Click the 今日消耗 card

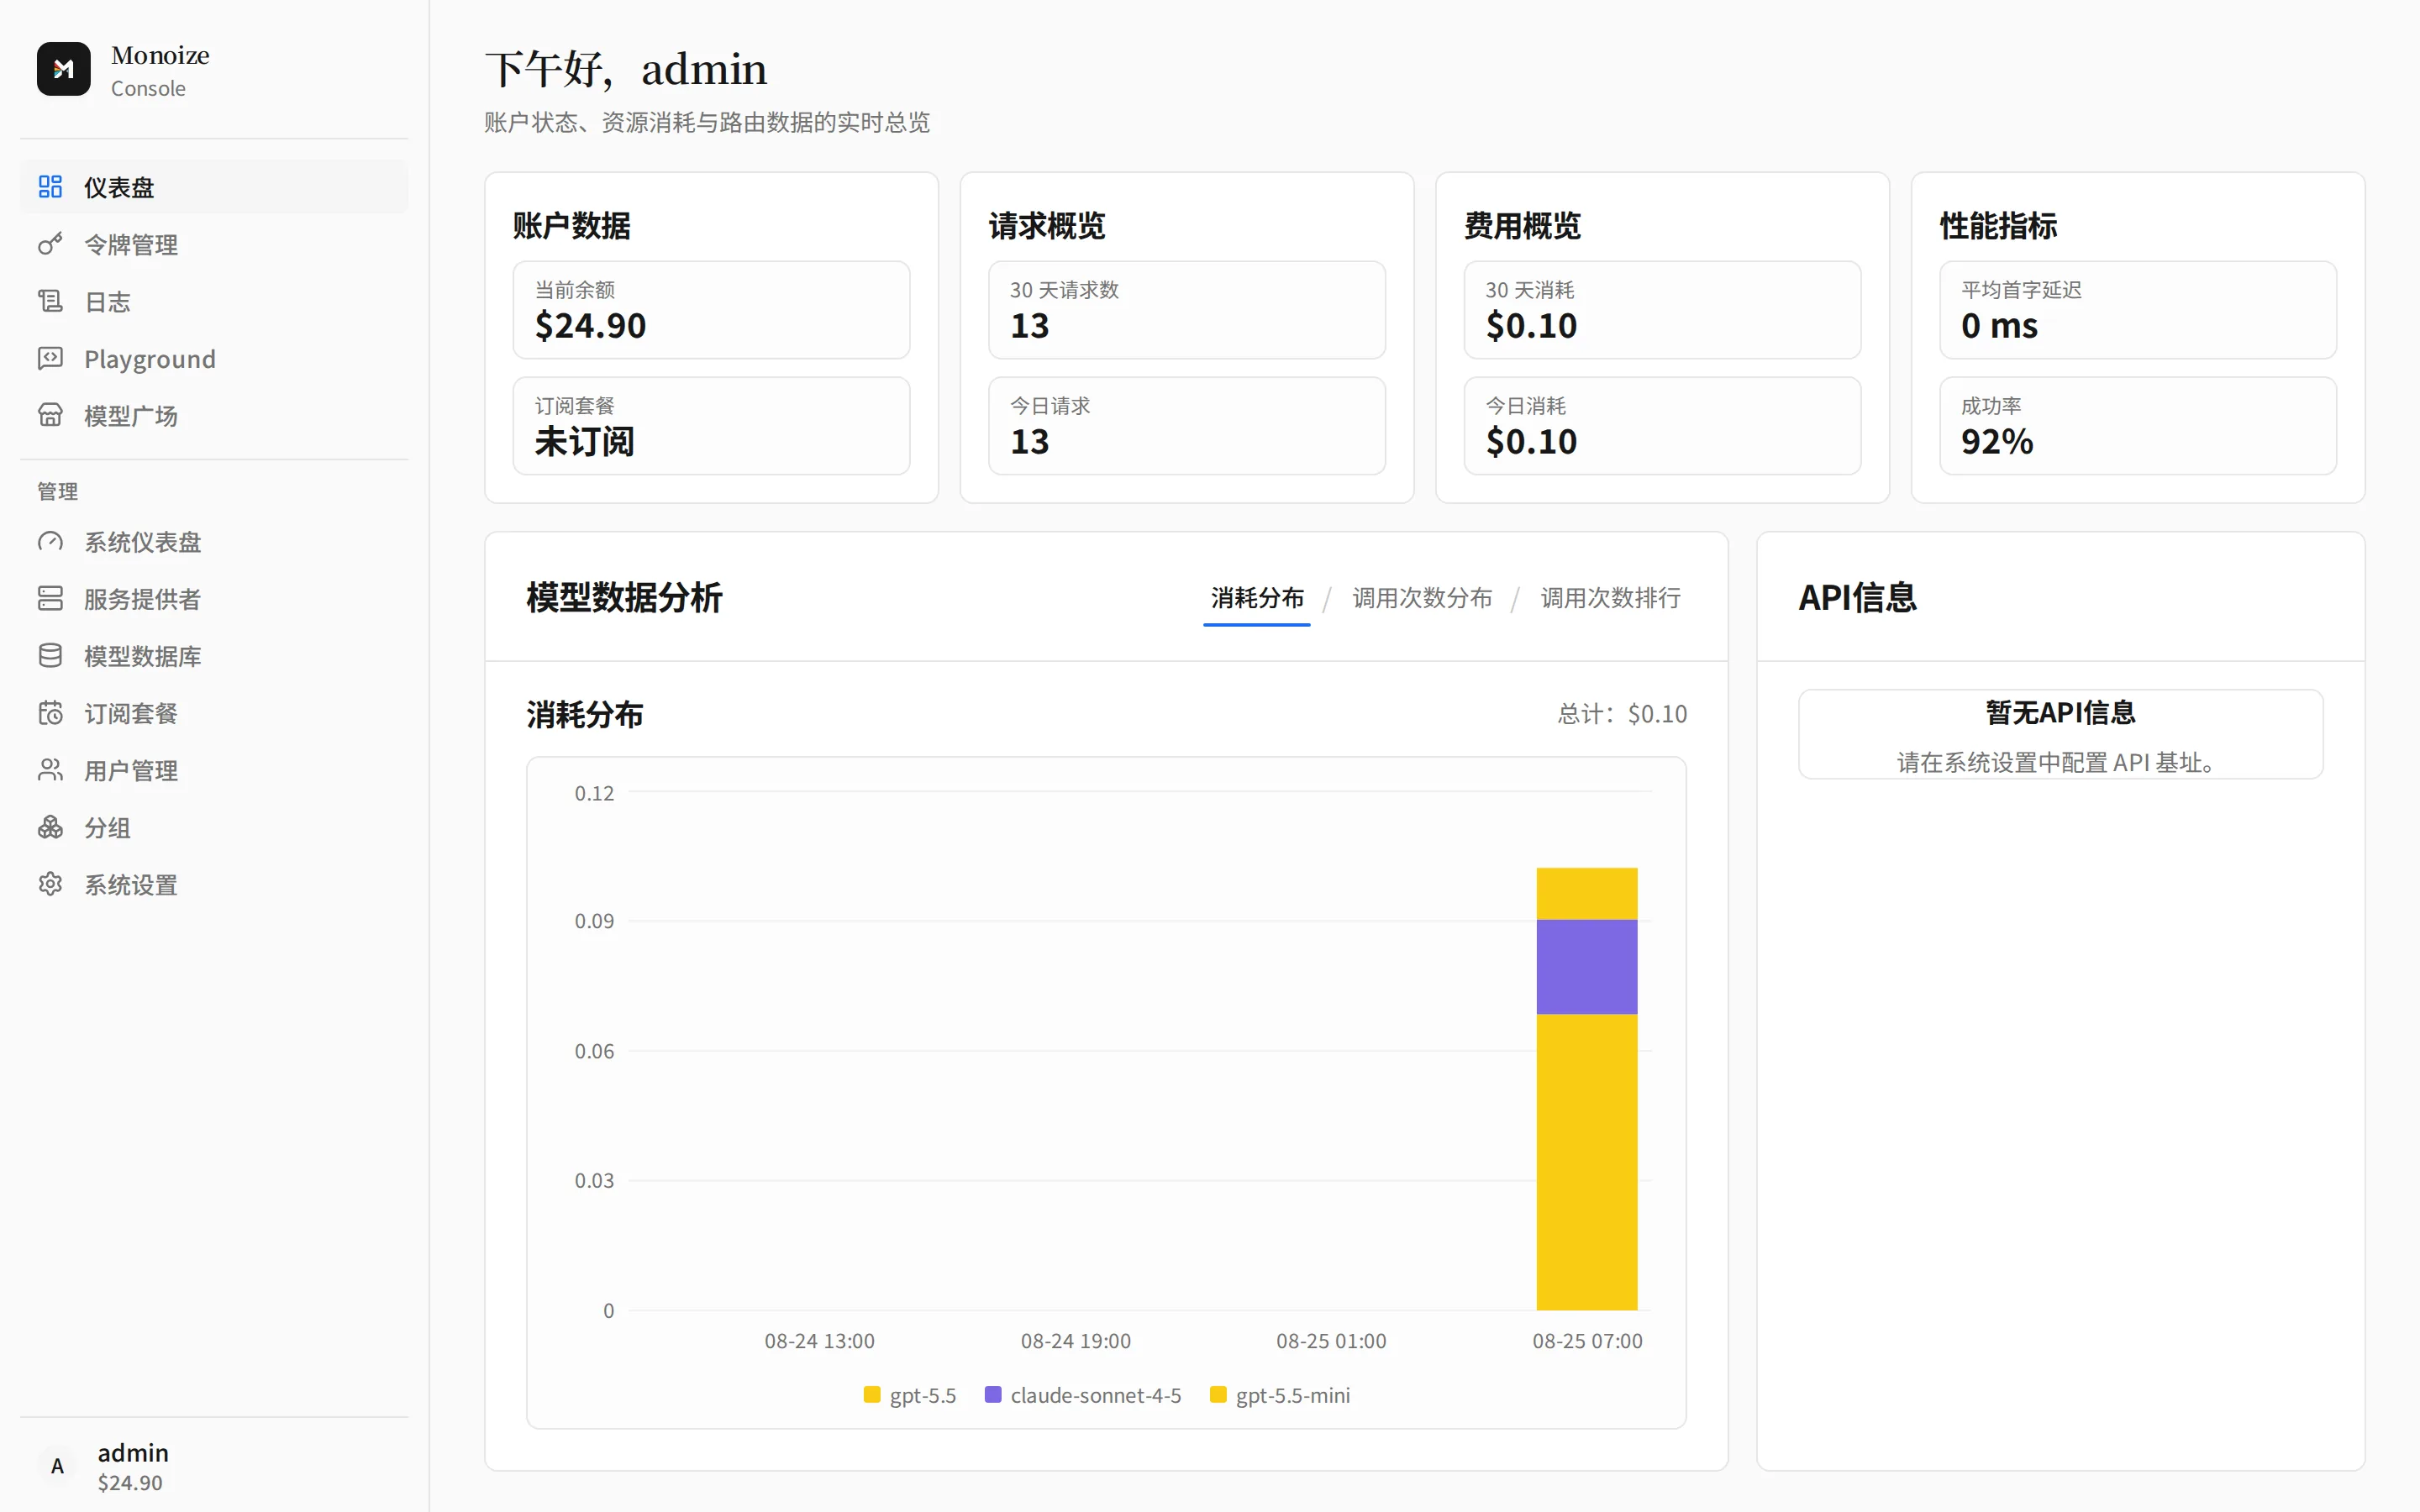pyautogui.click(x=1662, y=426)
